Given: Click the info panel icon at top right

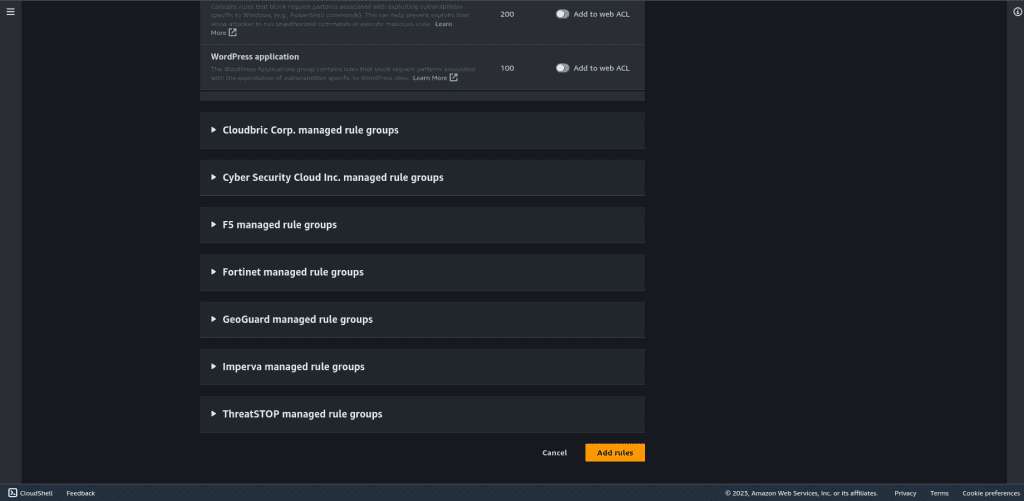Looking at the screenshot, I should point(1014,12).
